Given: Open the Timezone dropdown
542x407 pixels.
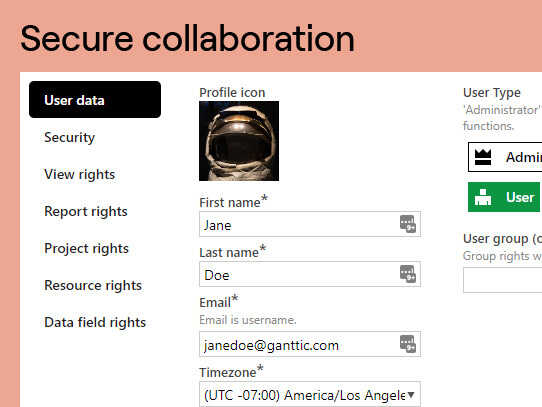Looking at the screenshot, I should click(x=310, y=395).
